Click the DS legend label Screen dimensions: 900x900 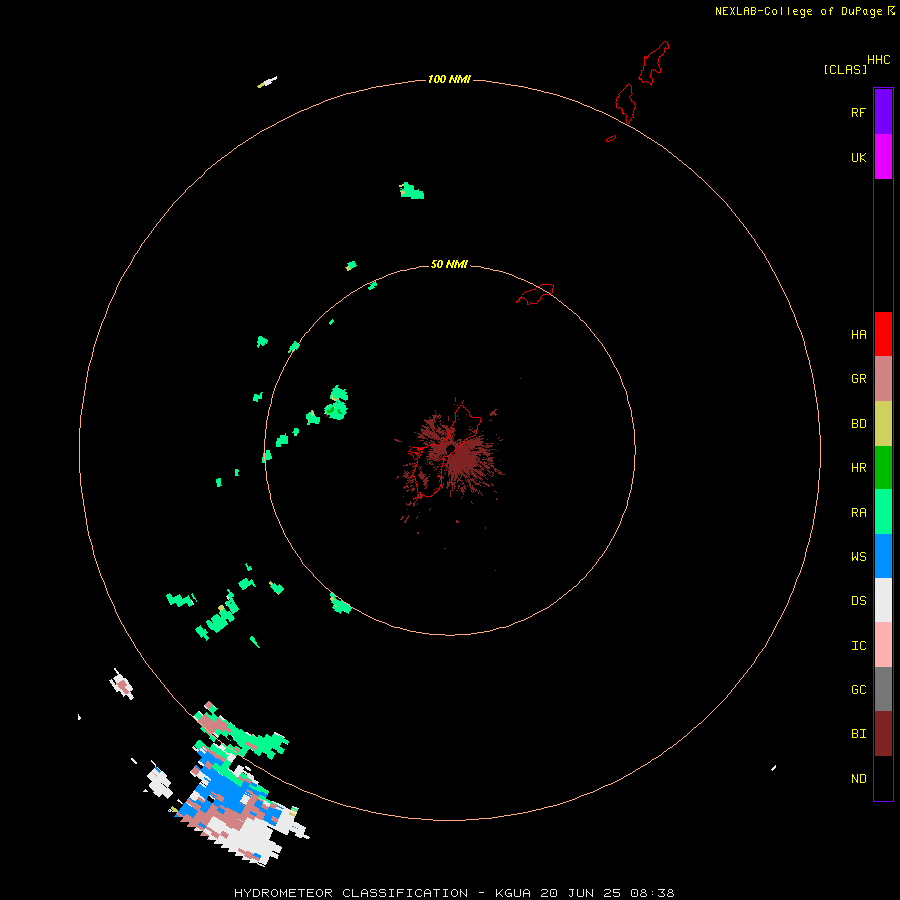click(x=858, y=600)
